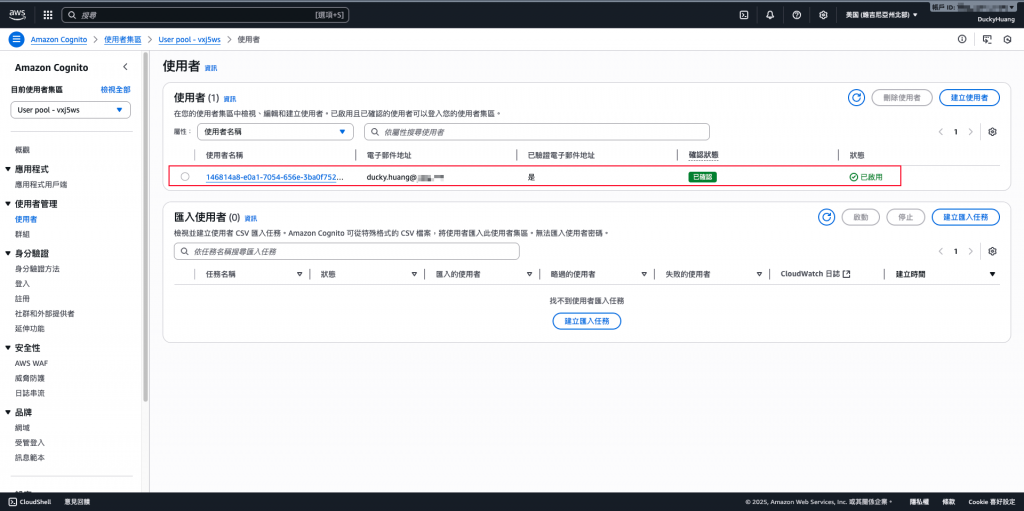Open CloudWatch logs external link icon
This screenshot has width=1024, height=511.
pos(846,274)
